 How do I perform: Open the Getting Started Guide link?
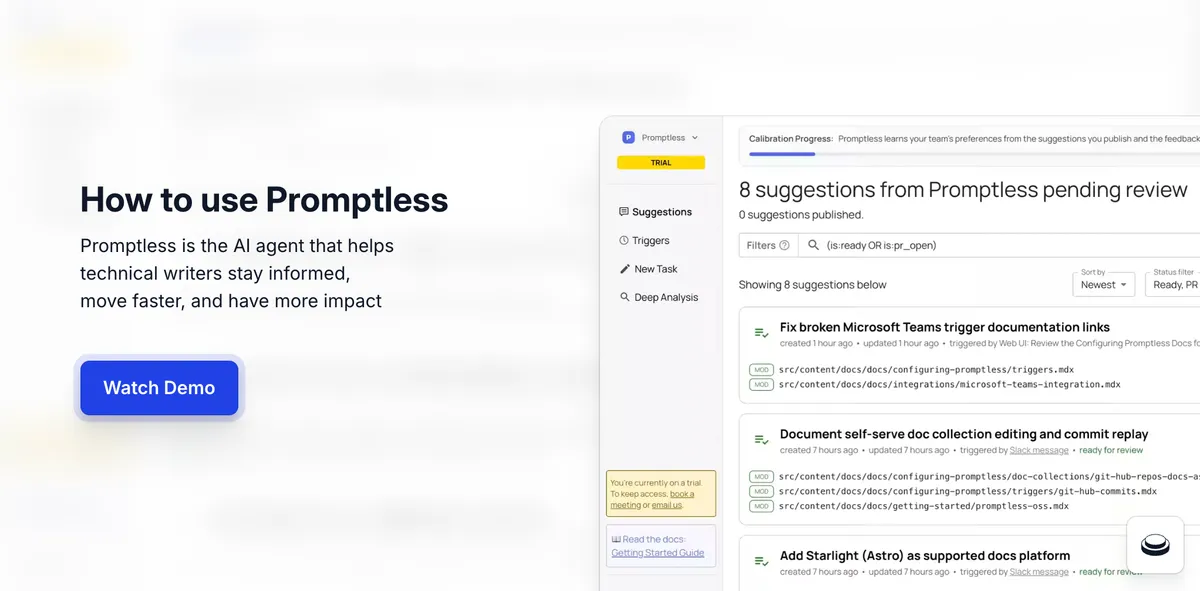coord(658,553)
